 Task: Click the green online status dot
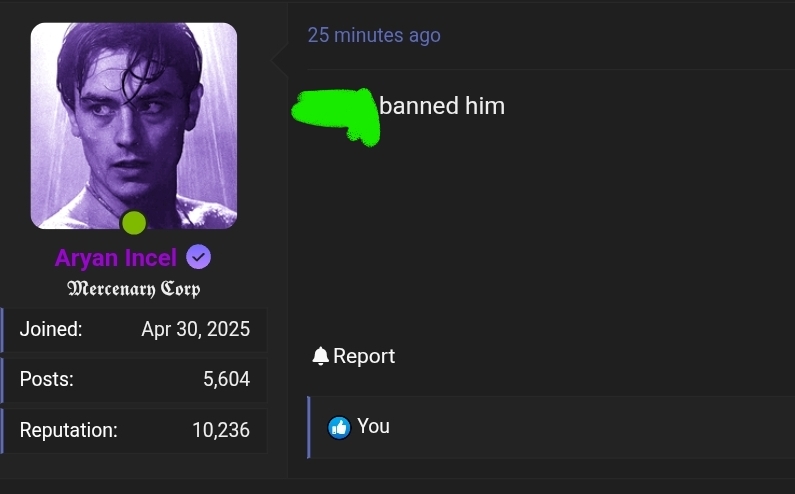point(134,223)
